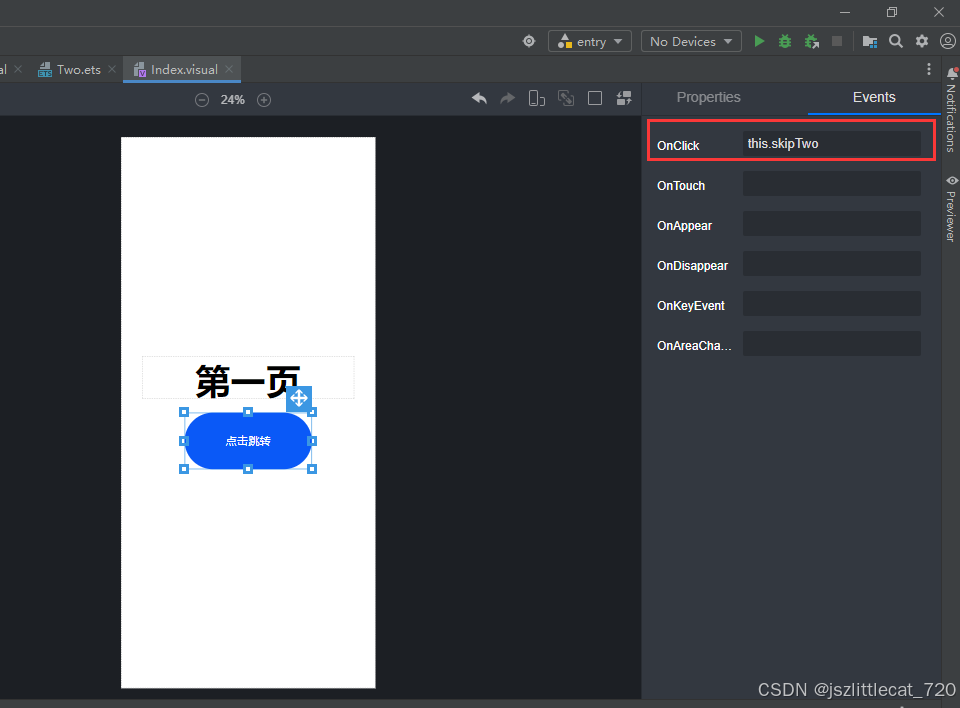Click the undo arrow in designer toolbar
This screenshot has height=708, width=960.
pyautogui.click(x=479, y=98)
